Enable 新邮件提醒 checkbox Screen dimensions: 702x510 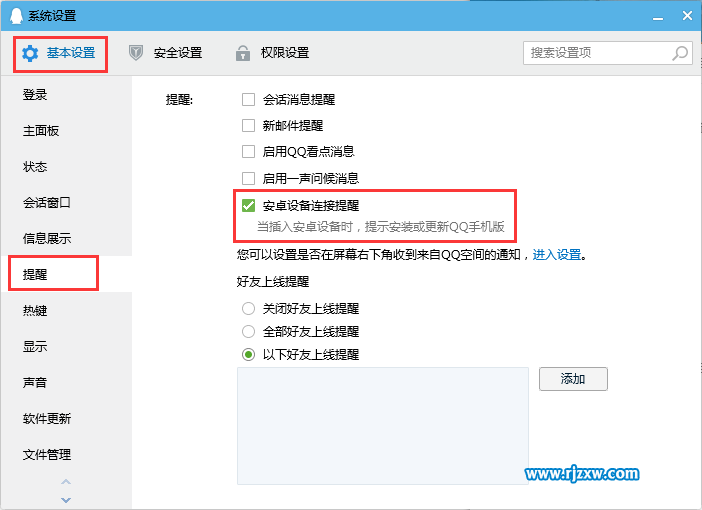coord(248,125)
